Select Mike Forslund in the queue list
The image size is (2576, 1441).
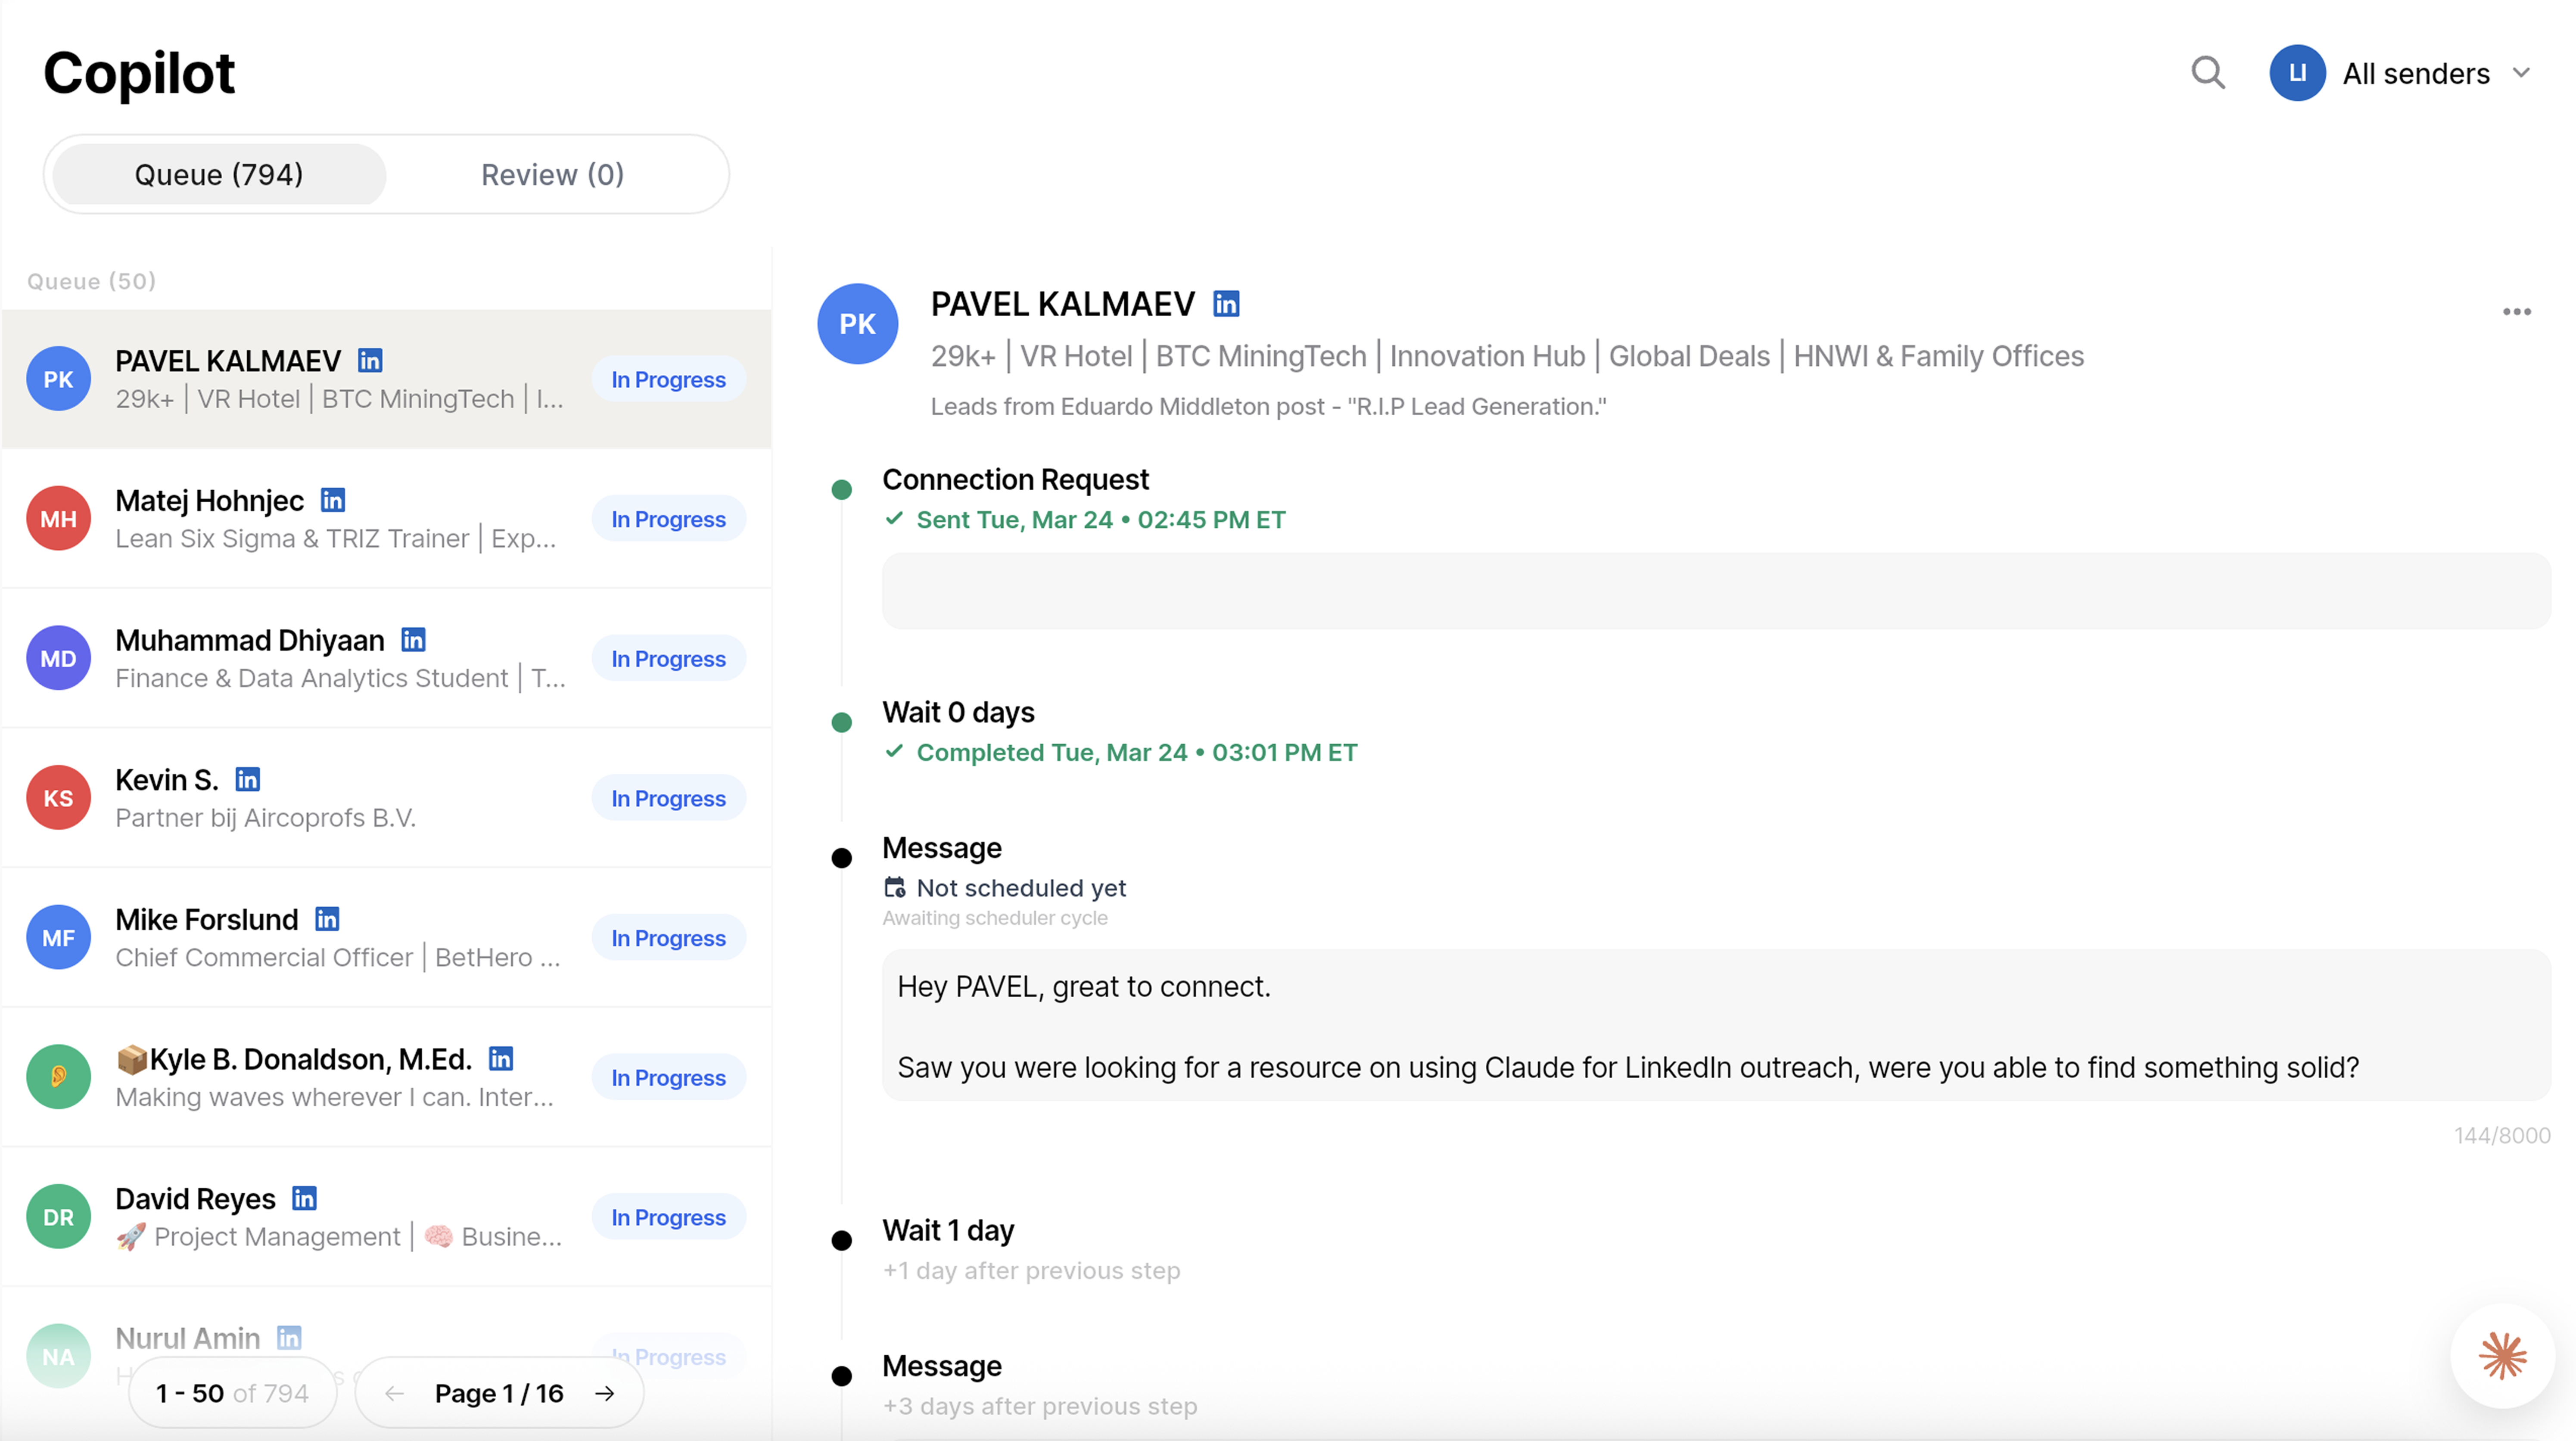pos(386,938)
